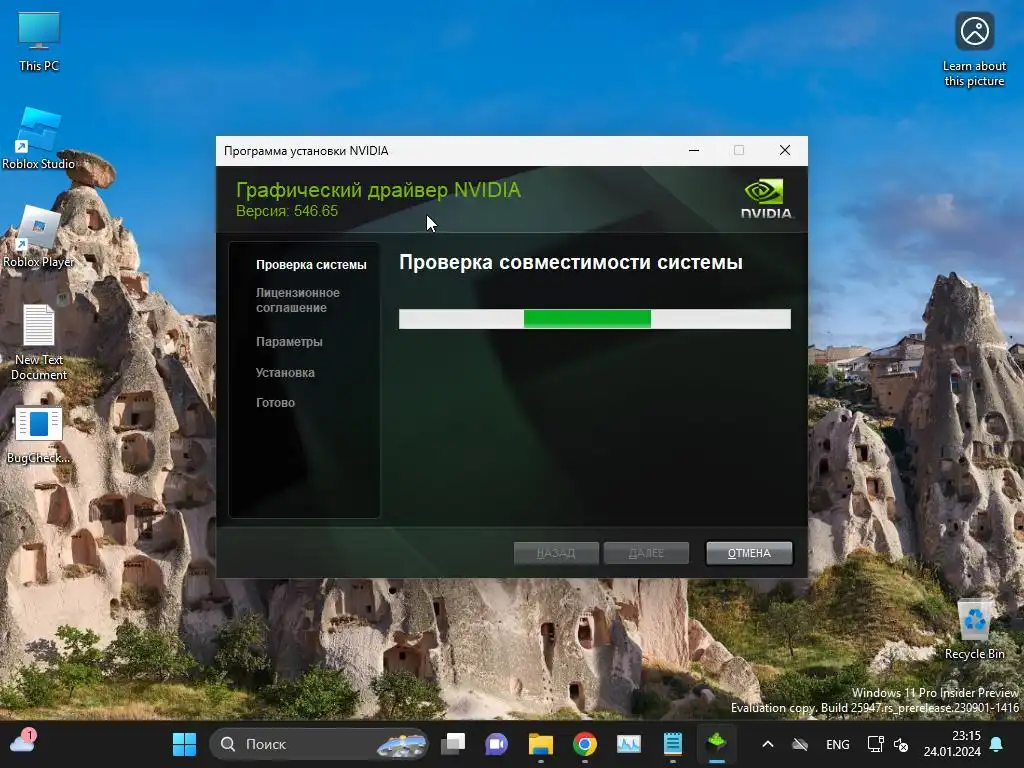Open the Notepad taskbar app

click(673, 744)
